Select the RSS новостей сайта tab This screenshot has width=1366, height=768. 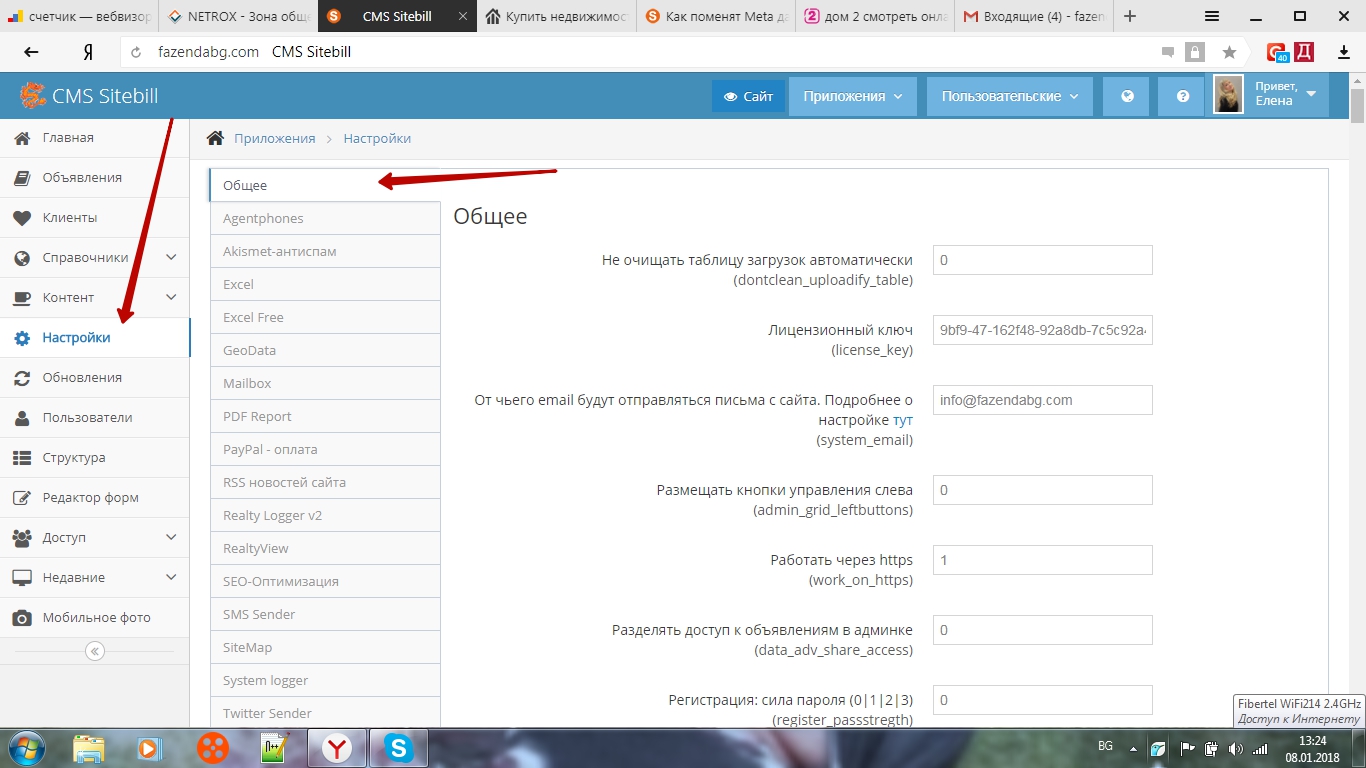[x=325, y=482]
